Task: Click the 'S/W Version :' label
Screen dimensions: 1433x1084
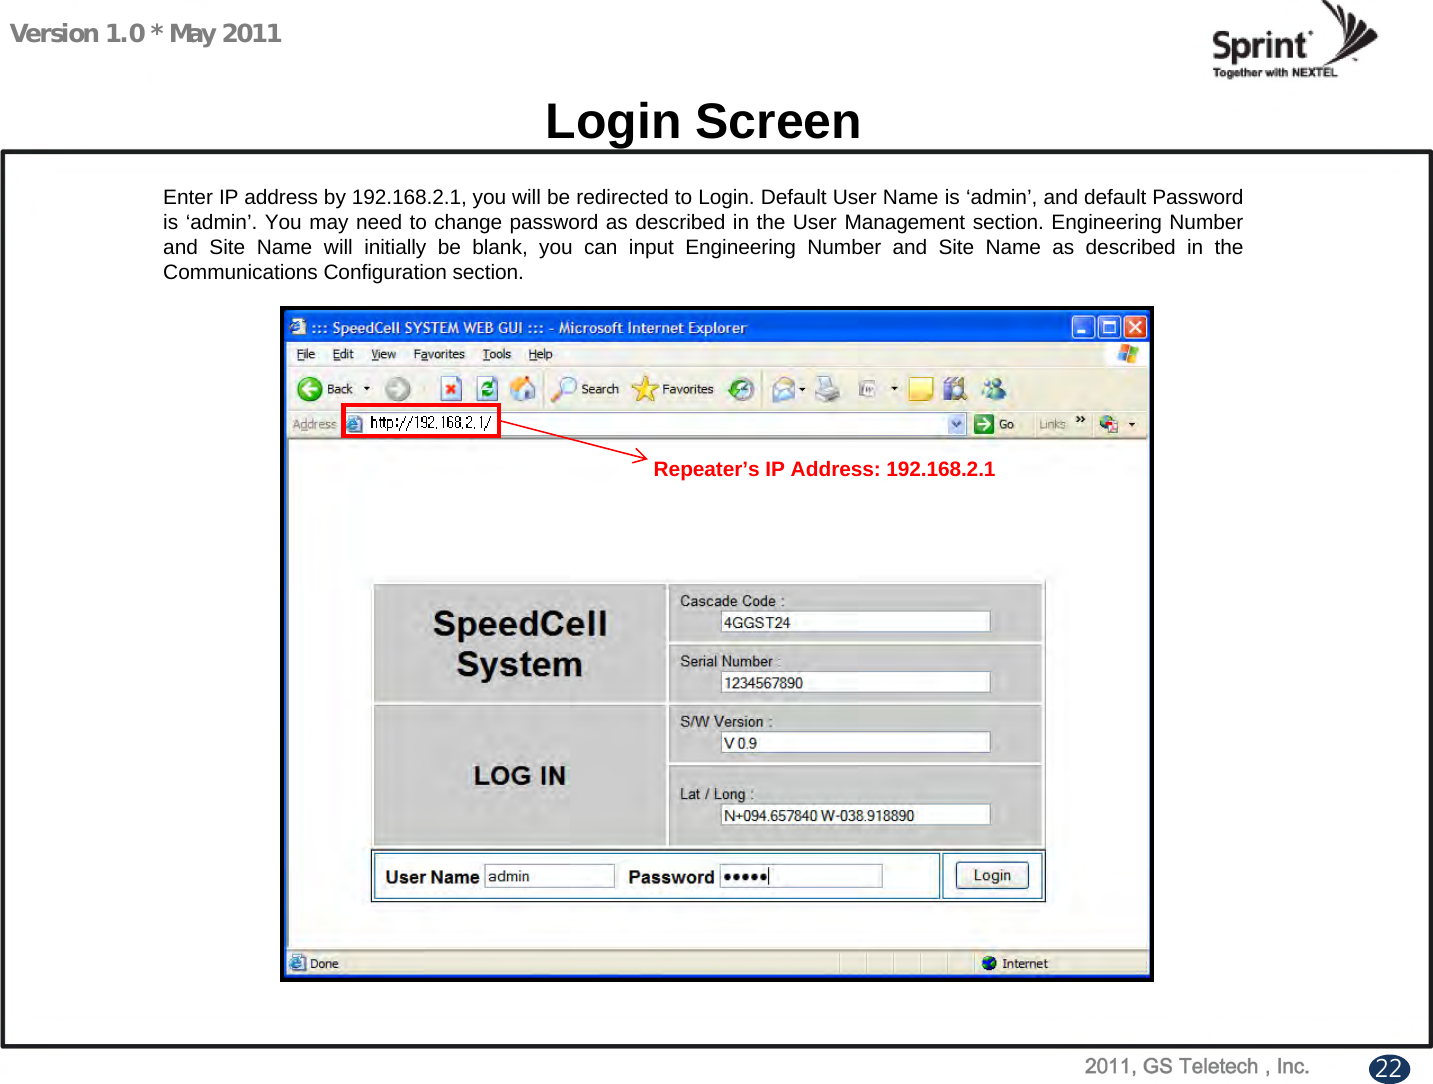Action: pos(726,721)
